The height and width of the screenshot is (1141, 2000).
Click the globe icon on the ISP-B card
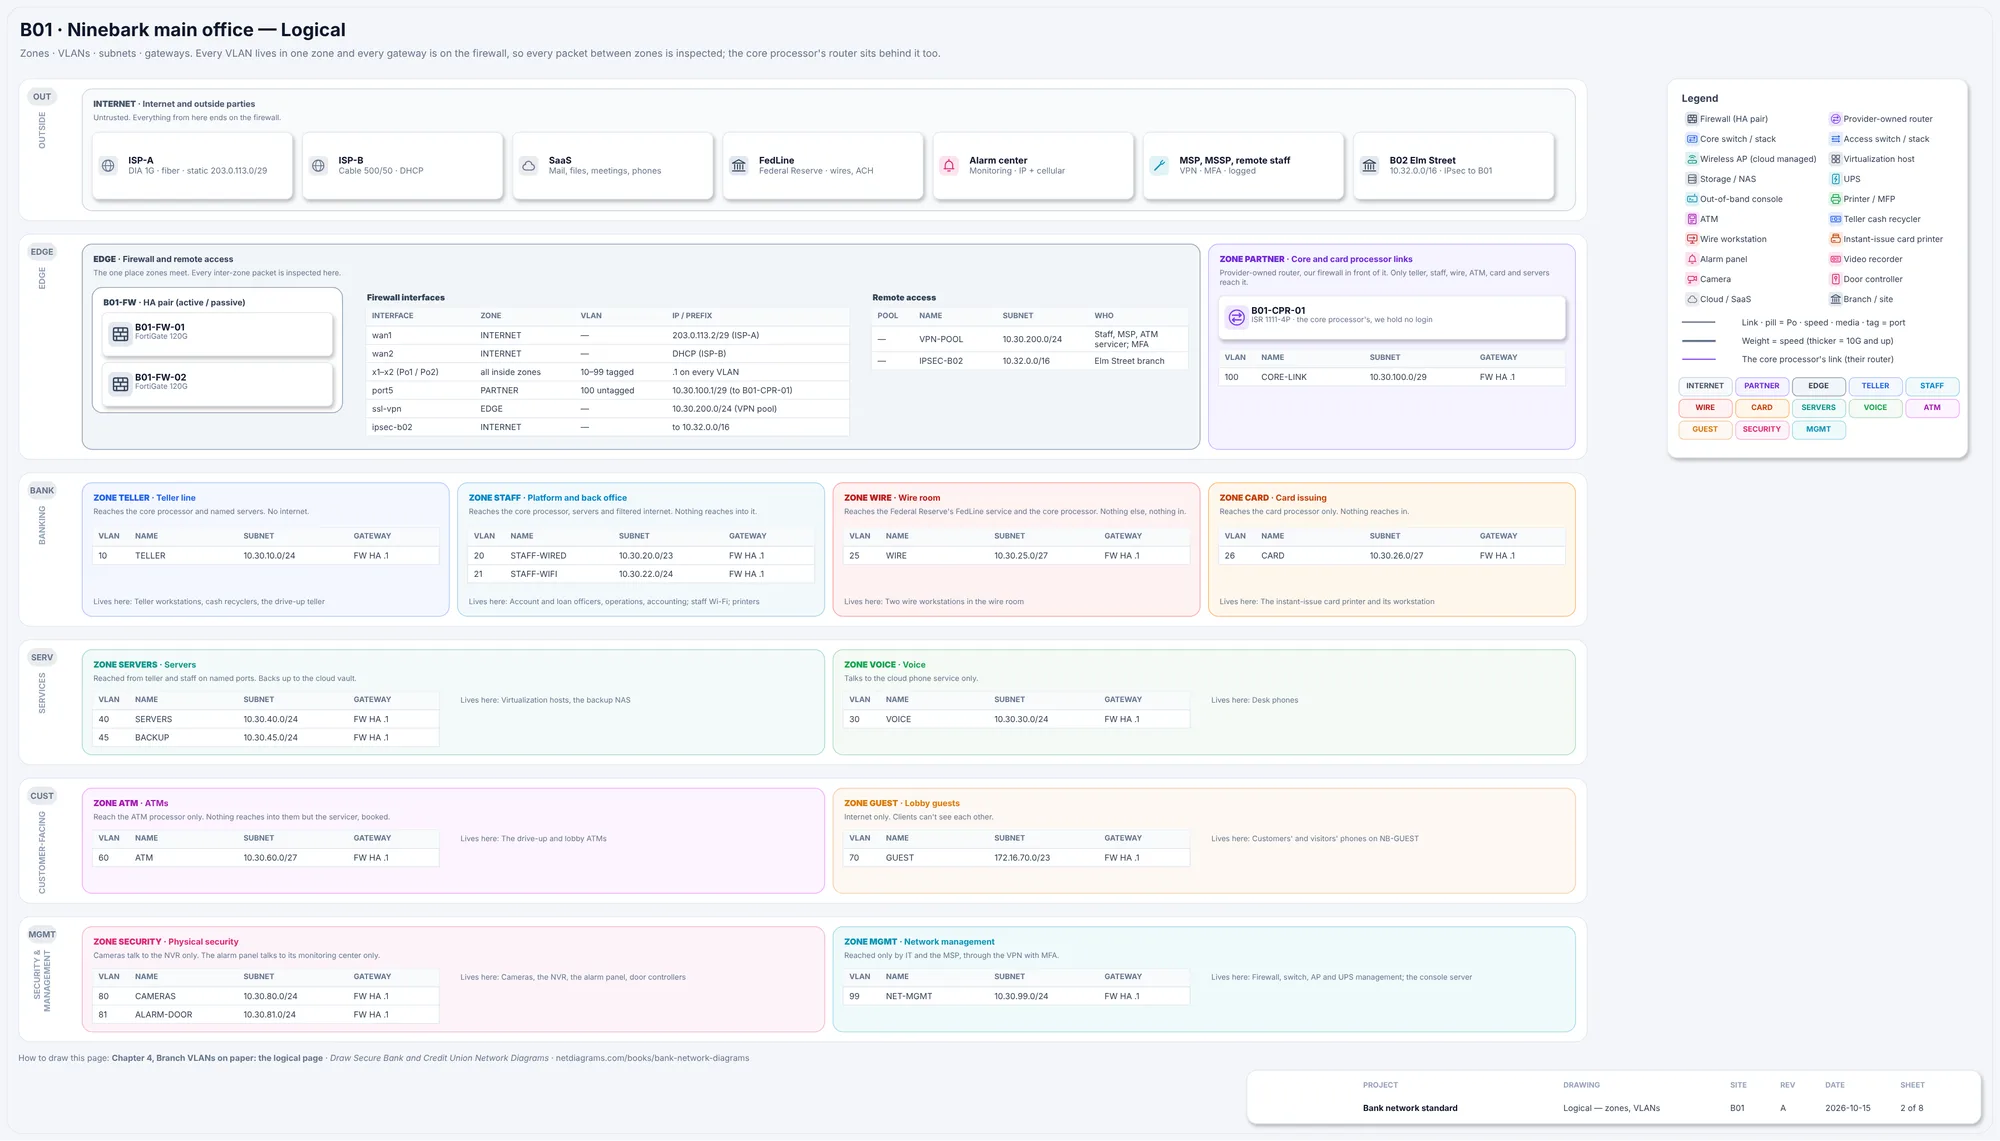(x=318, y=166)
